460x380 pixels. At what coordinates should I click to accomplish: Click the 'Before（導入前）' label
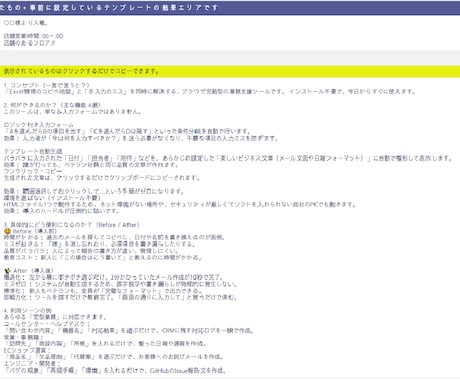[35, 231]
